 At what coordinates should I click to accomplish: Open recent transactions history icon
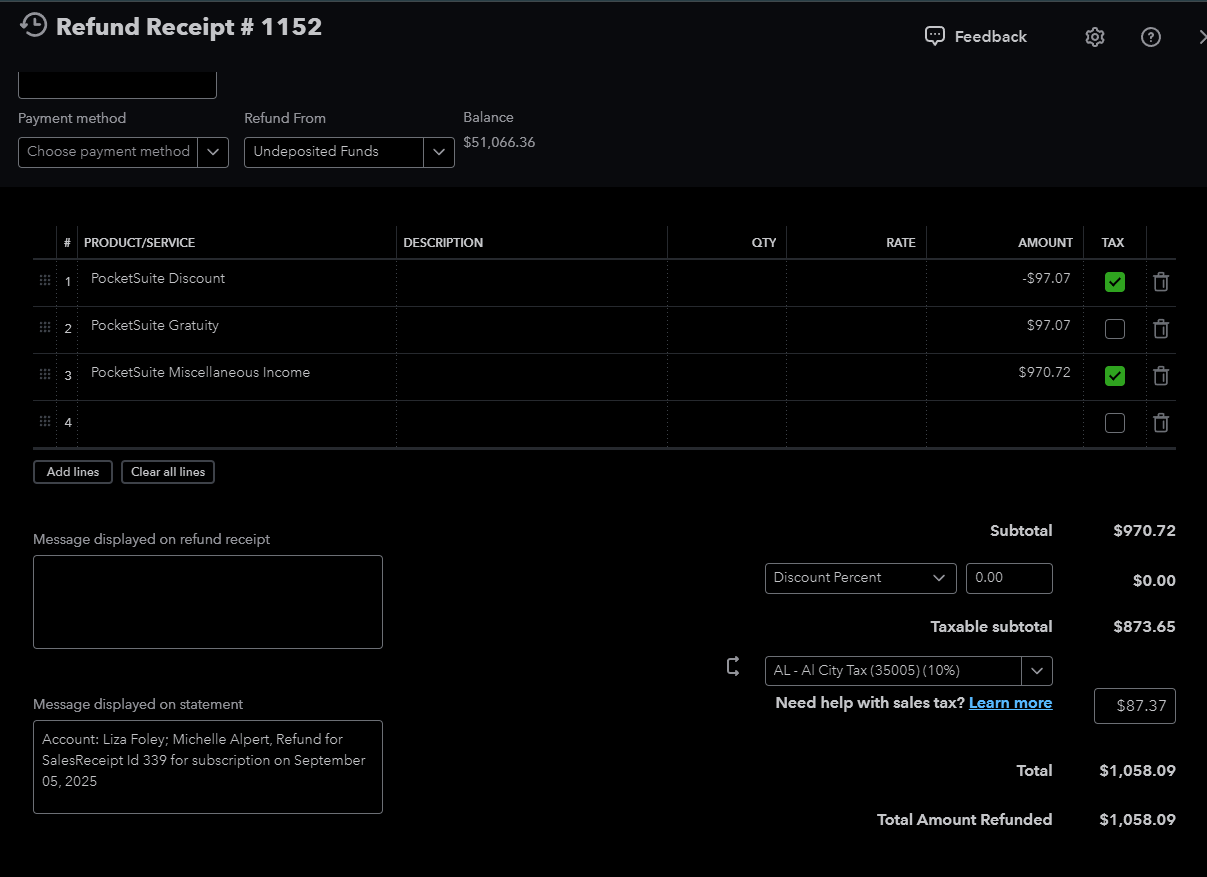pyautogui.click(x=33, y=26)
